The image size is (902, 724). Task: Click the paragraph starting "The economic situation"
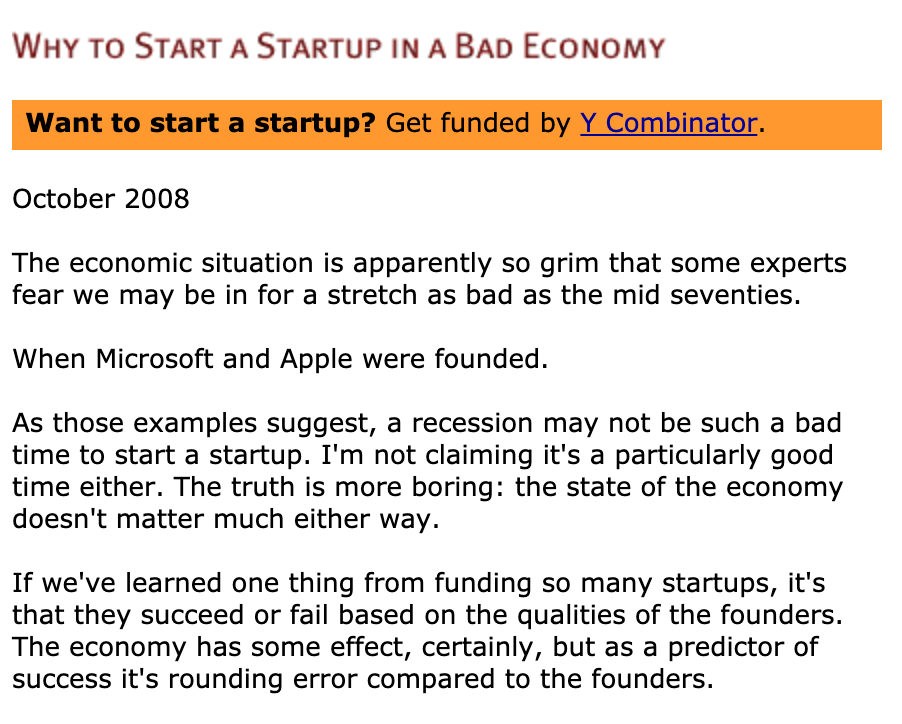point(430,280)
